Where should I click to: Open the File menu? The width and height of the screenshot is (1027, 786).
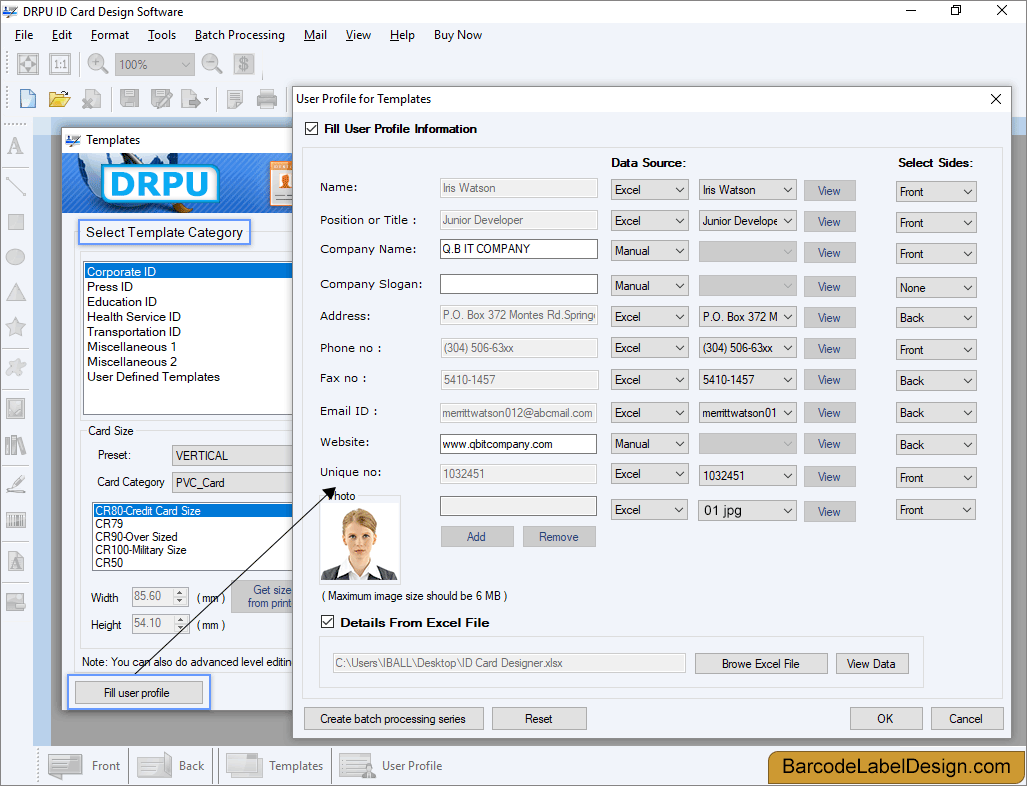pyautogui.click(x=24, y=35)
